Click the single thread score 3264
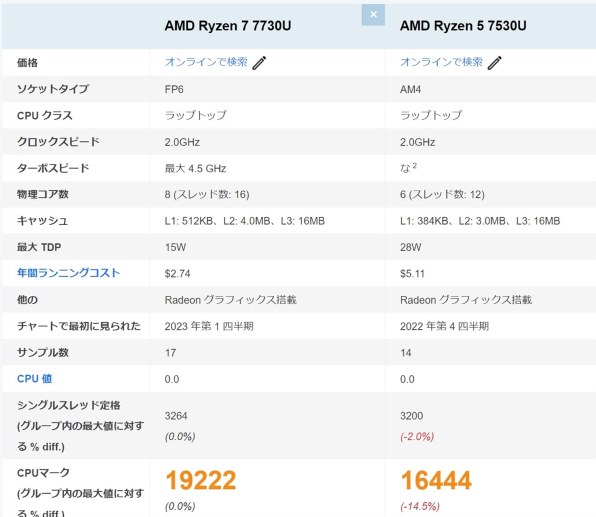 176,416
